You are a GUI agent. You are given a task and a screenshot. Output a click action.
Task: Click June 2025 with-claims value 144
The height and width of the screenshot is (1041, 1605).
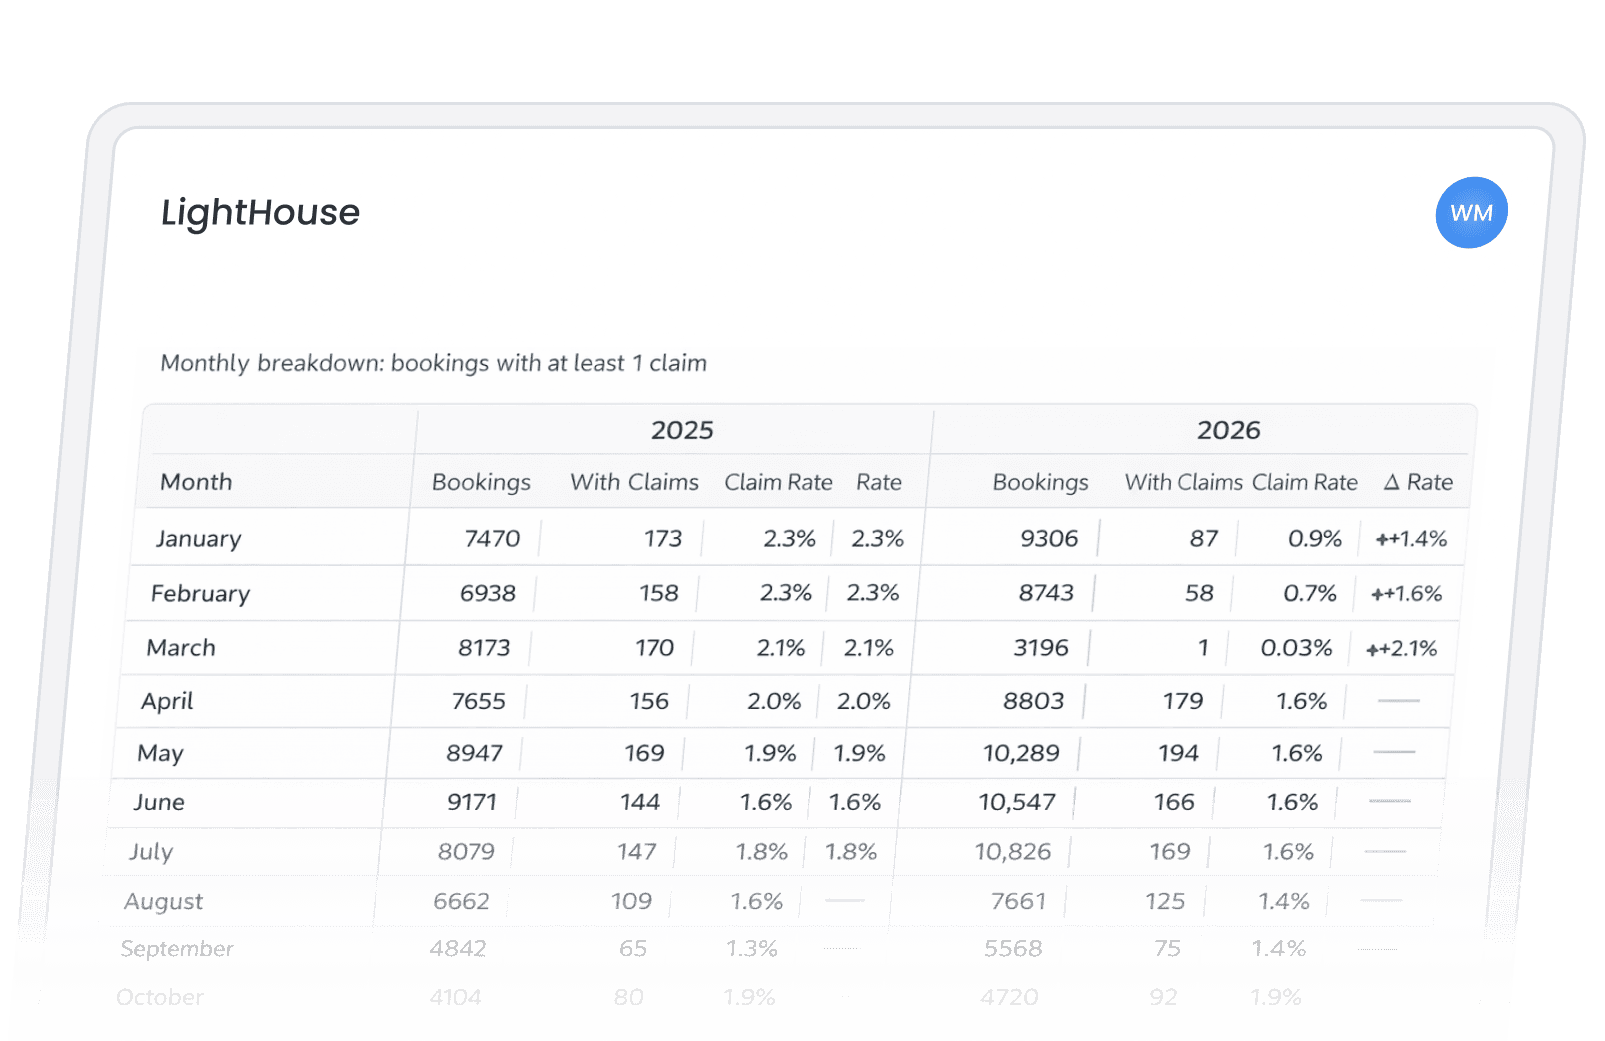tap(640, 802)
